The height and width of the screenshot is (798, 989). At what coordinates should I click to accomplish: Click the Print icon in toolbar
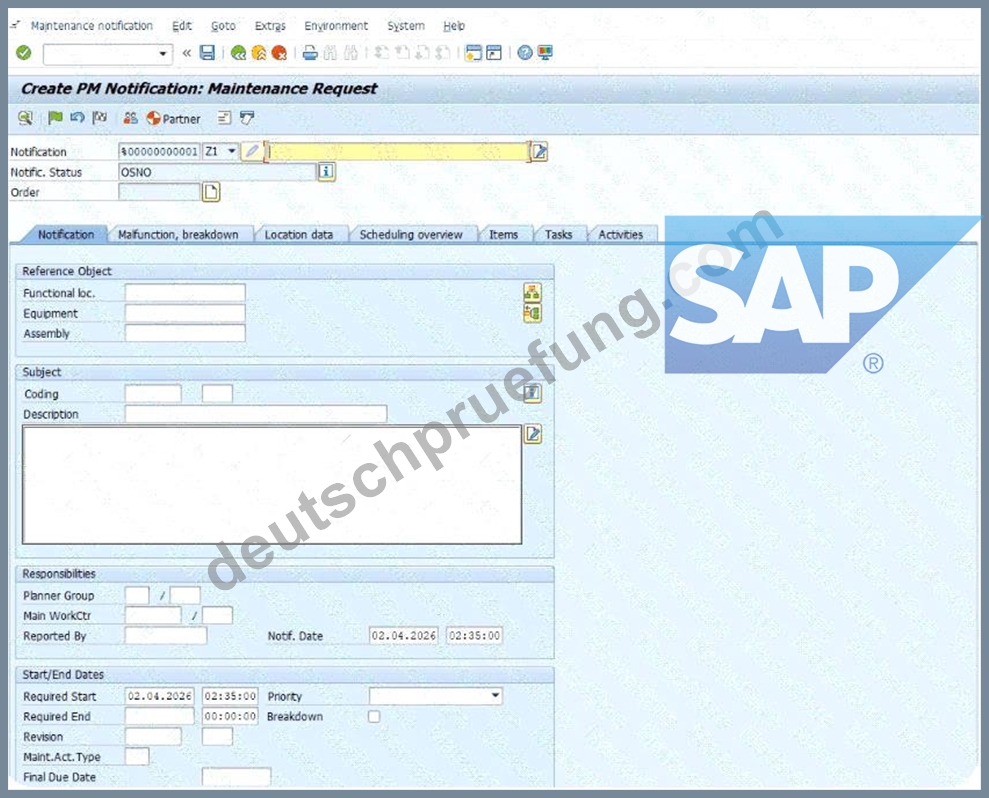(310, 53)
